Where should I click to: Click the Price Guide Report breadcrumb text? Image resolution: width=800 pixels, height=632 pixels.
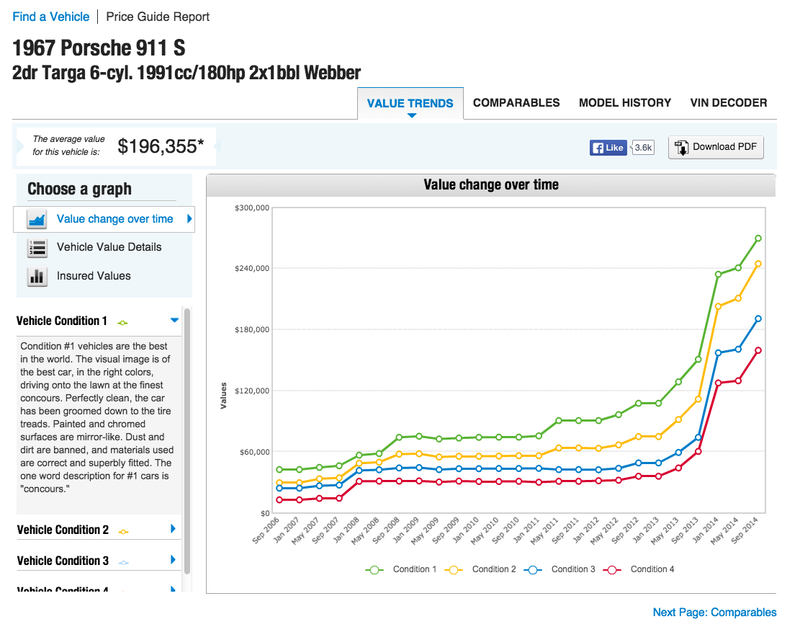[x=158, y=17]
